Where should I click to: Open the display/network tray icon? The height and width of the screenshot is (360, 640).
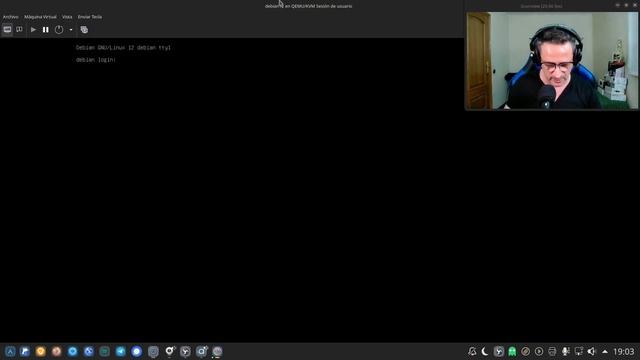(x=579, y=351)
